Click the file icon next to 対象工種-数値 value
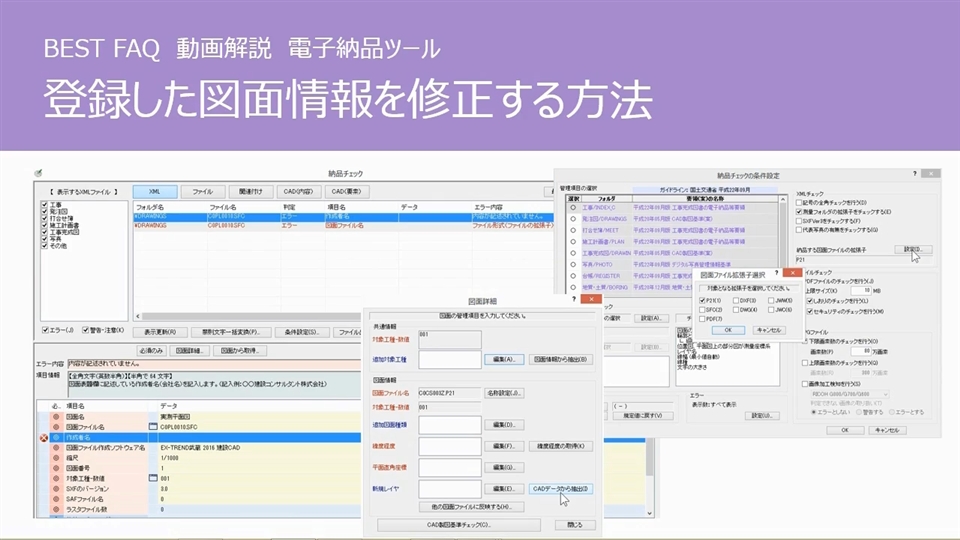Image resolution: width=960 pixels, height=540 pixels. point(152,478)
